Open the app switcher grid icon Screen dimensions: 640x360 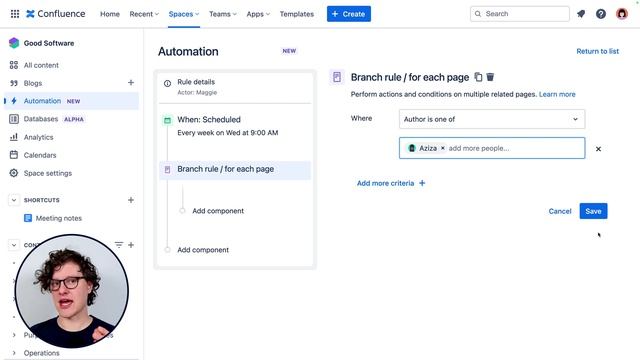[x=15, y=14]
